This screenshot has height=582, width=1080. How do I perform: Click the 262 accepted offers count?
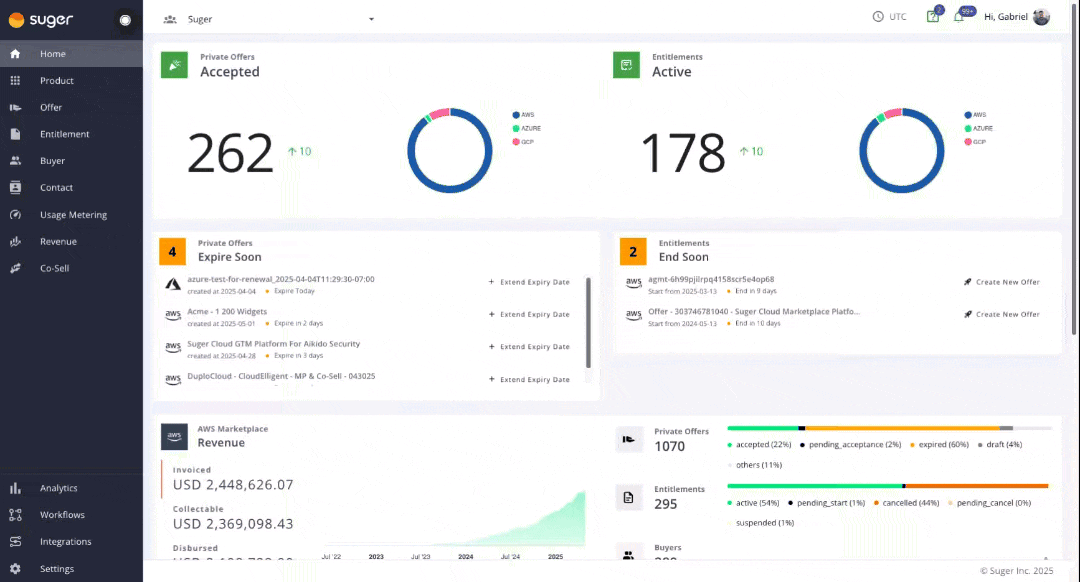coord(230,153)
